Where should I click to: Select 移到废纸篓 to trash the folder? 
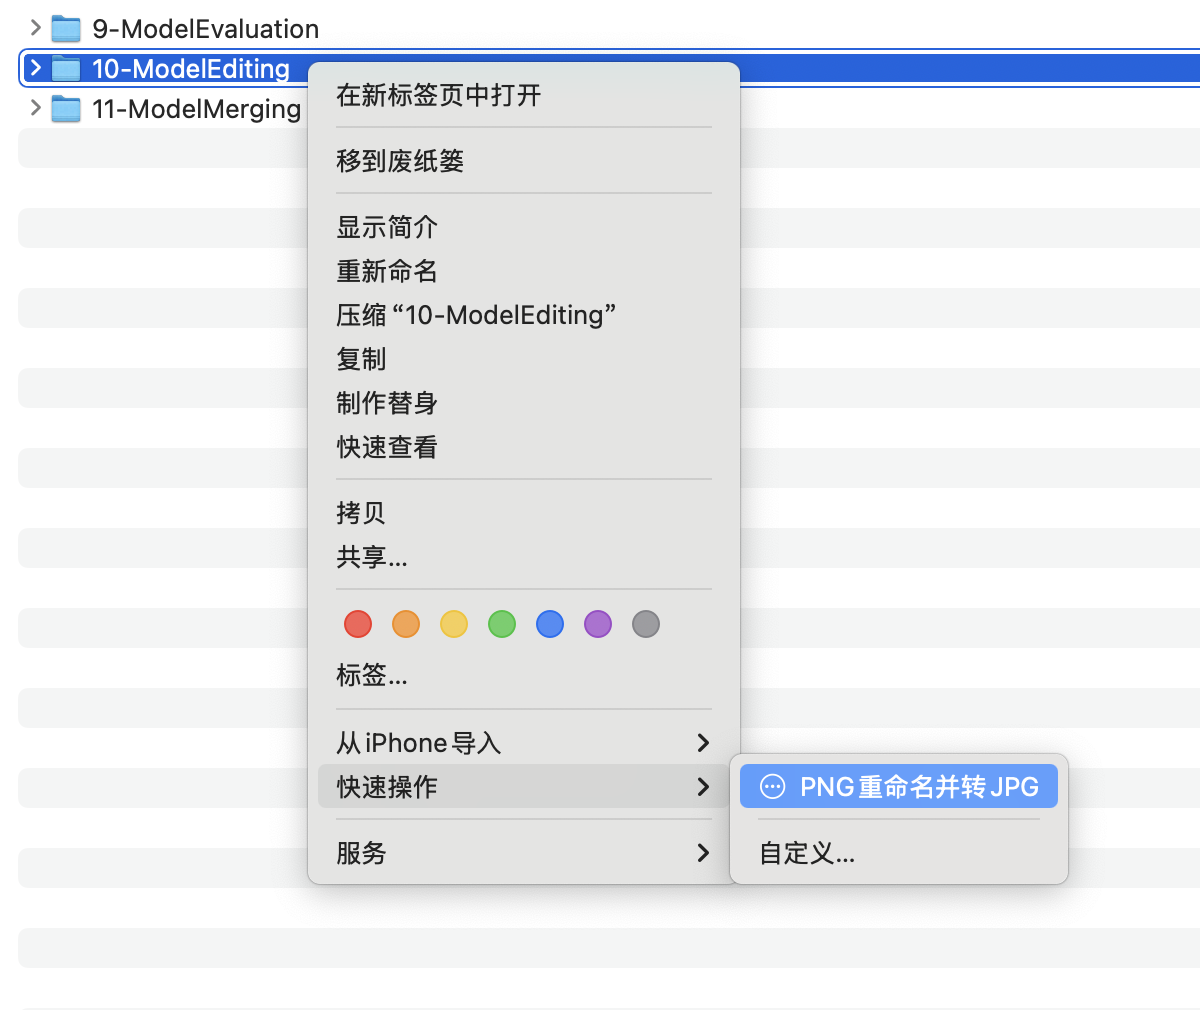400,161
